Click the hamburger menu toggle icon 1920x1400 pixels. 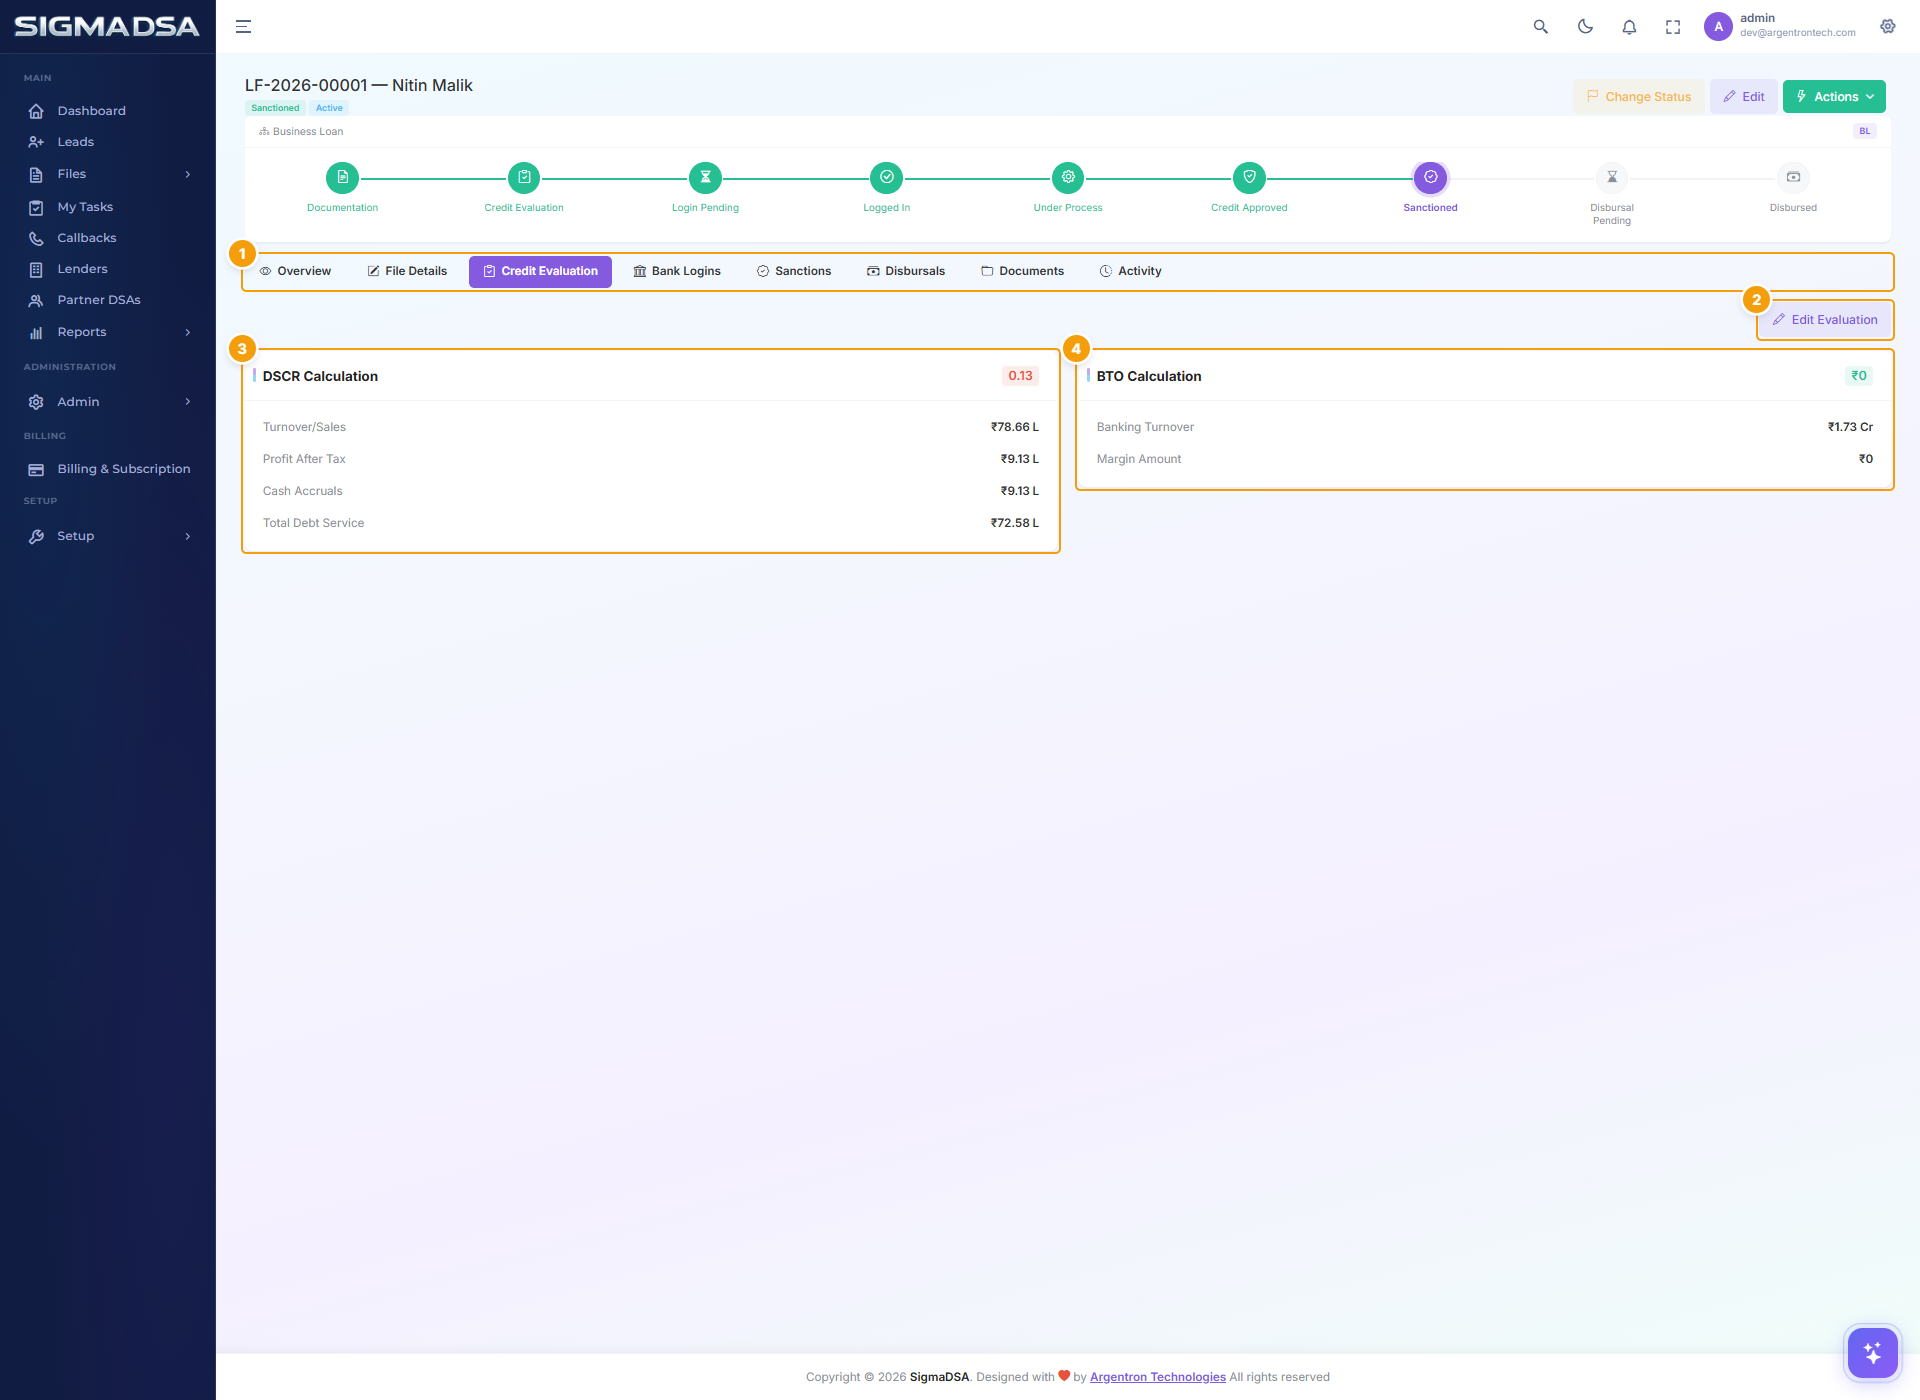click(243, 27)
